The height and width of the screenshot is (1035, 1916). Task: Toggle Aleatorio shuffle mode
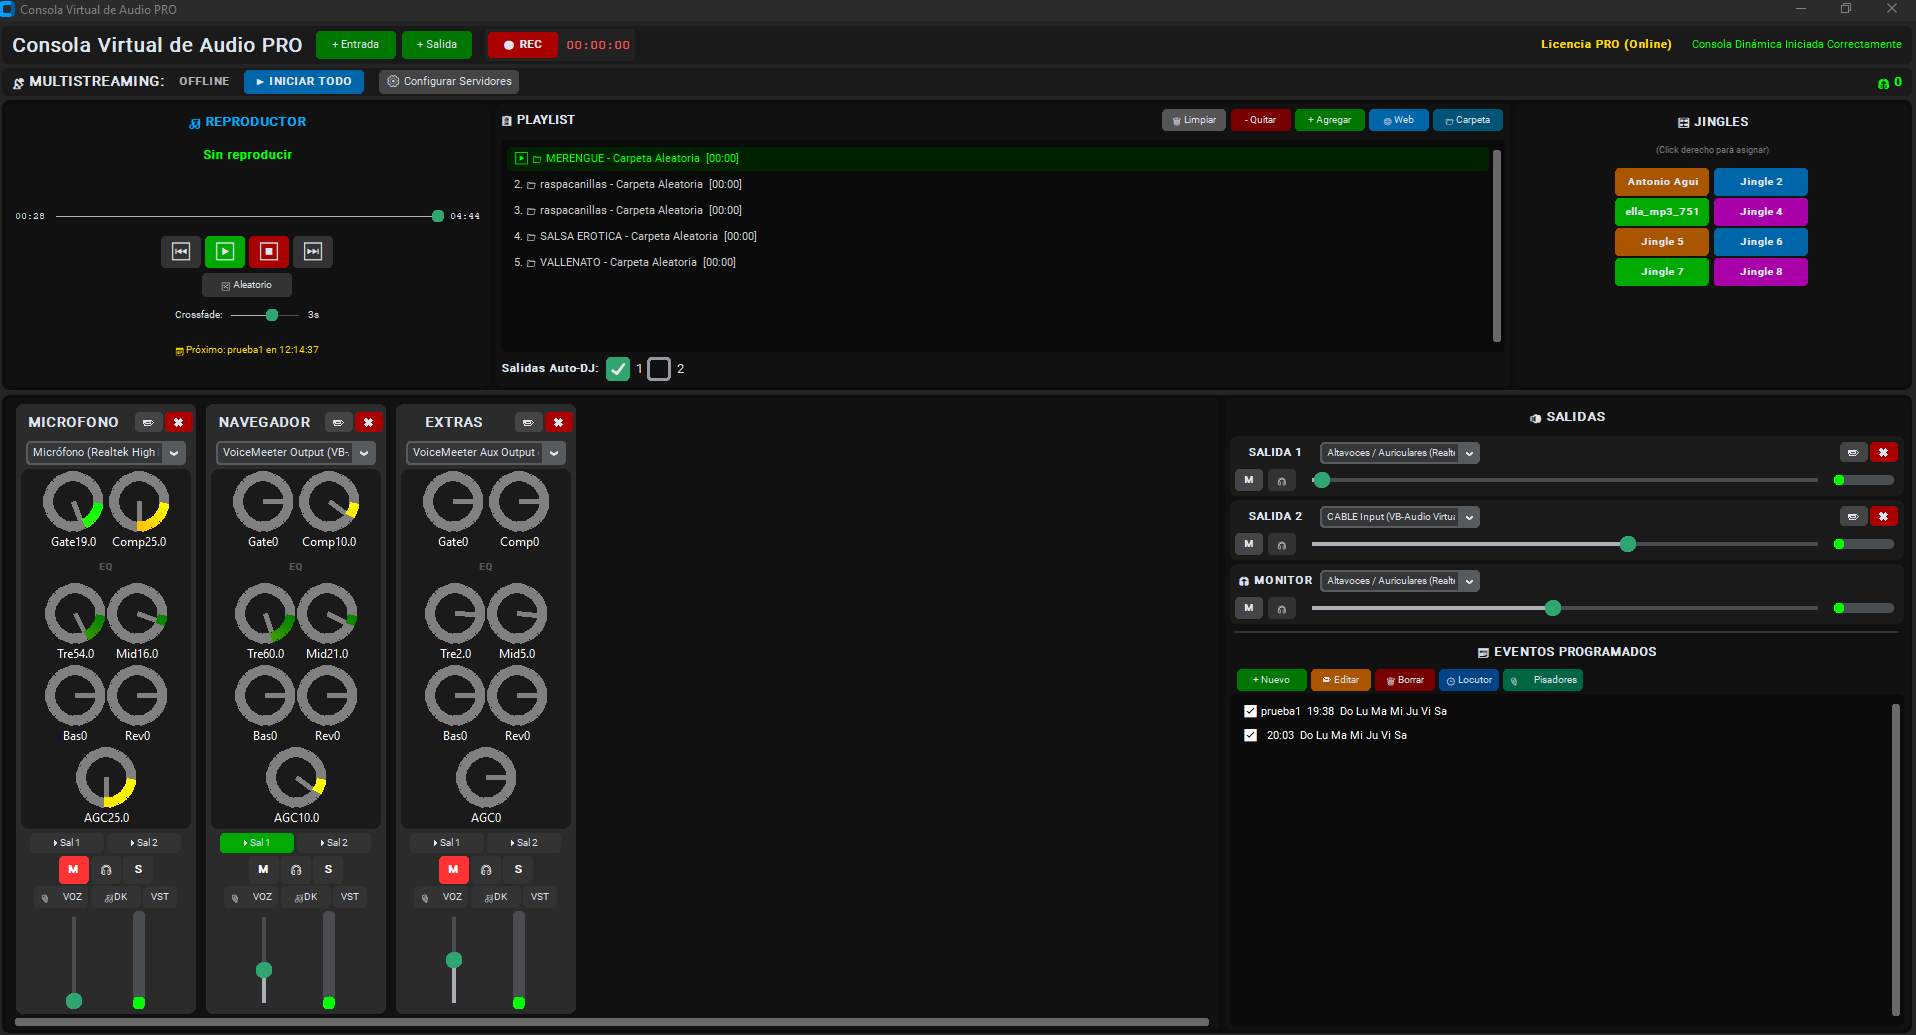click(247, 285)
